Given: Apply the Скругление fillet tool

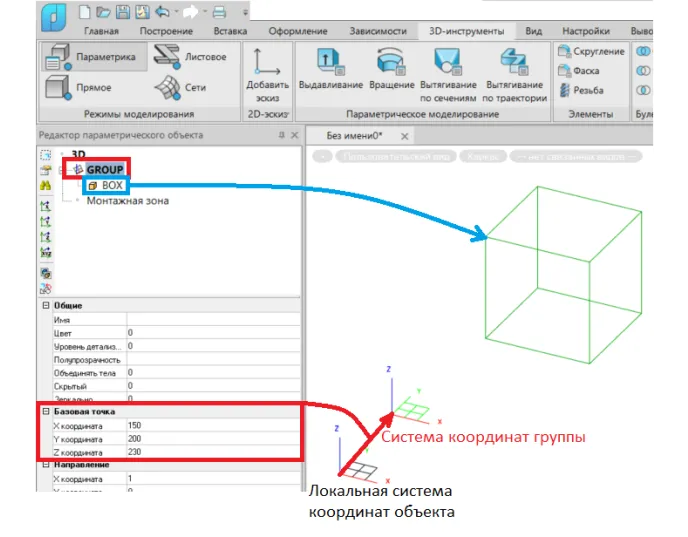Looking at the screenshot, I should click(591, 51).
